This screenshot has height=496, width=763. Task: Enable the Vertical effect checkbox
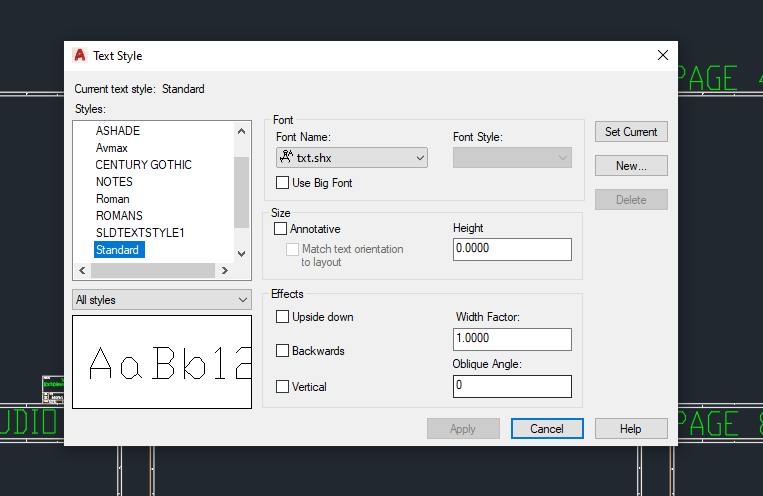pyautogui.click(x=282, y=386)
